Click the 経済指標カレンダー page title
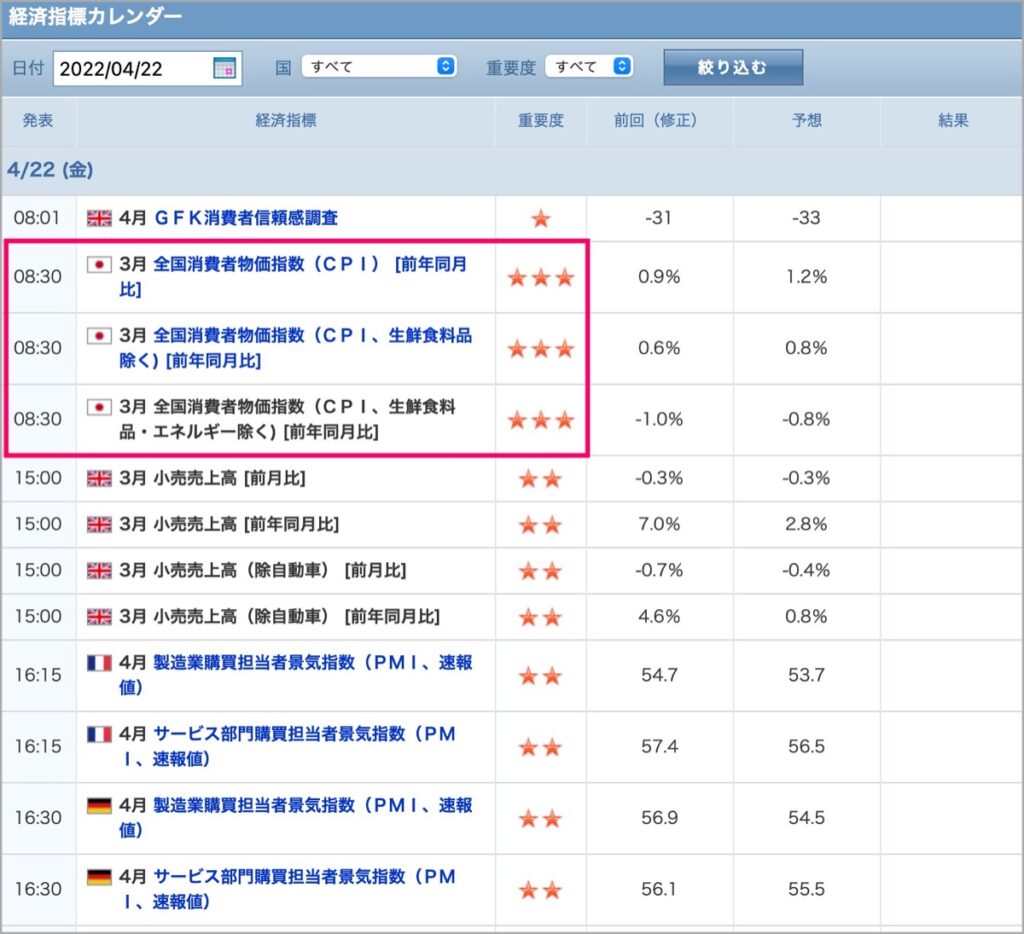This screenshot has height=934, width=1024. [95, 17]
